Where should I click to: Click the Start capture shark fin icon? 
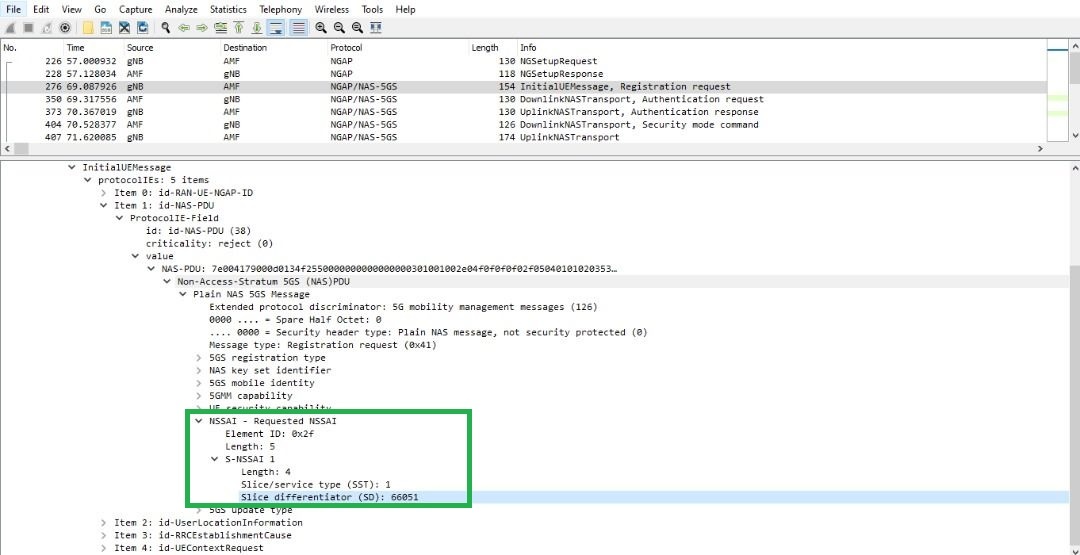[x=9, y=28]
